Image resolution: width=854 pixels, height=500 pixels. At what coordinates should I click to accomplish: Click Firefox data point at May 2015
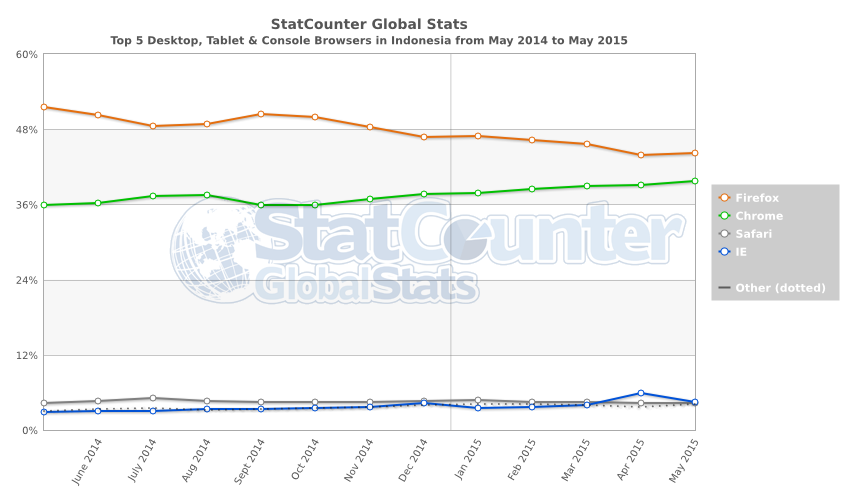(694, 153)
